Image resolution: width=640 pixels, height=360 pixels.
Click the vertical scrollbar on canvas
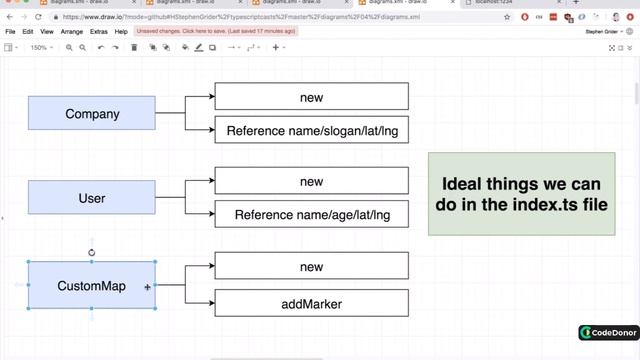coord(637,93)
